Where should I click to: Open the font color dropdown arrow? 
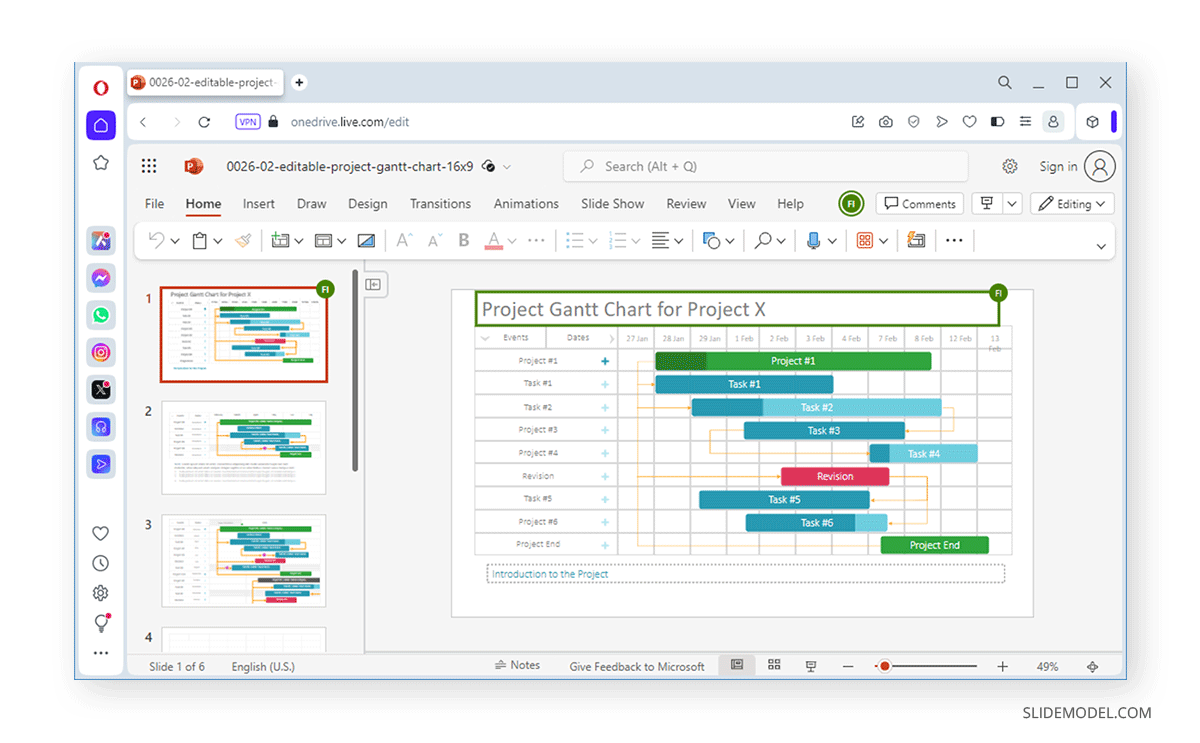pyautogui.click(x=512, y=242)
